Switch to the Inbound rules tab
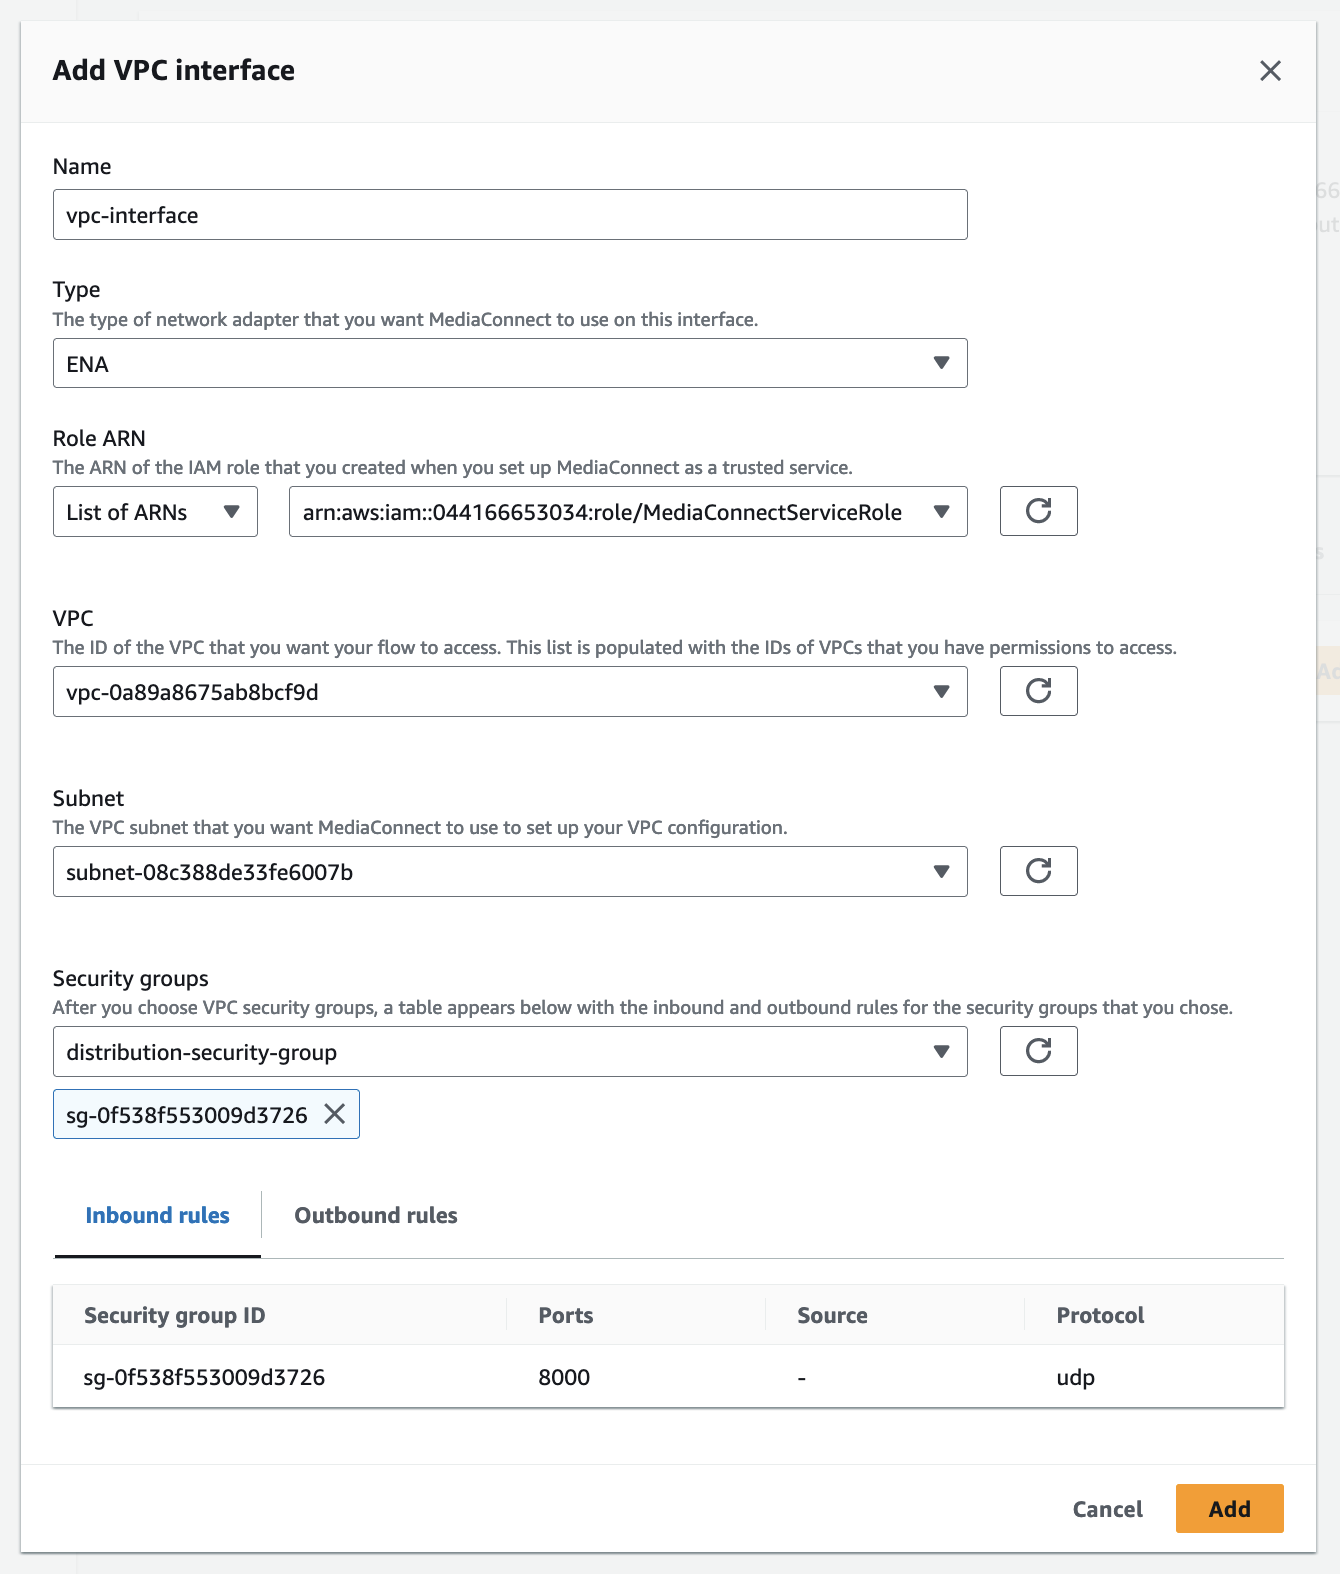 (x=157, y=1215)
